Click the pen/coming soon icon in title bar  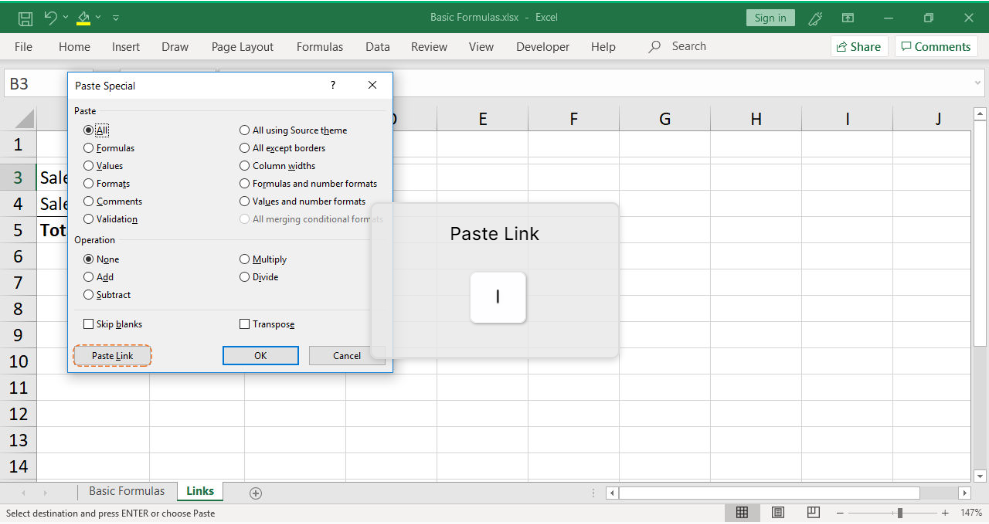pos(815,18)
